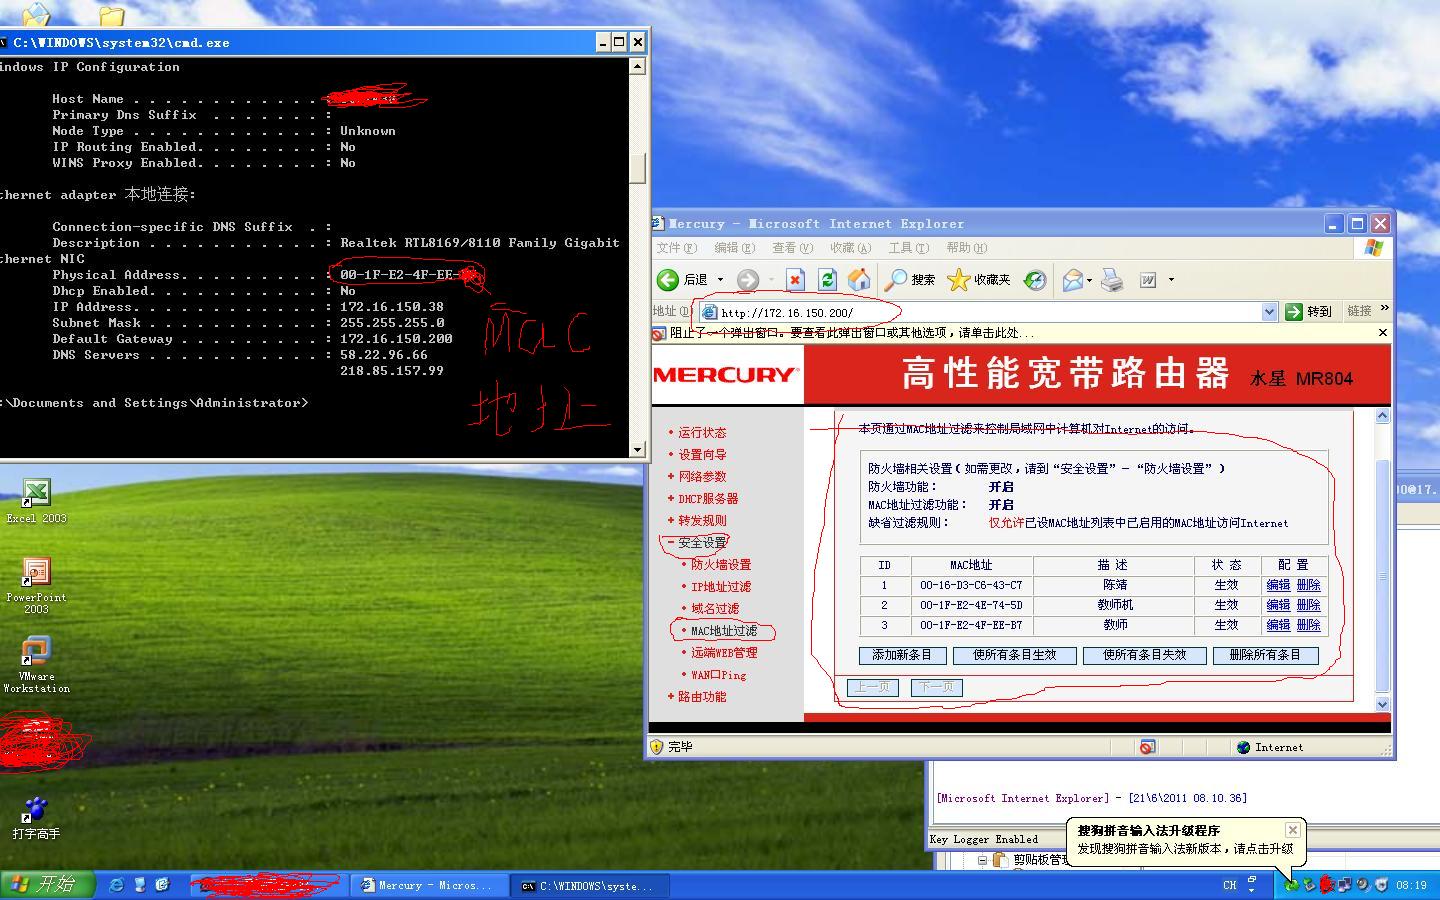Open 运行状态 in router sidebar
Image resolution: width=1440 pixels, height=900 pixels.
click(702, 433)
